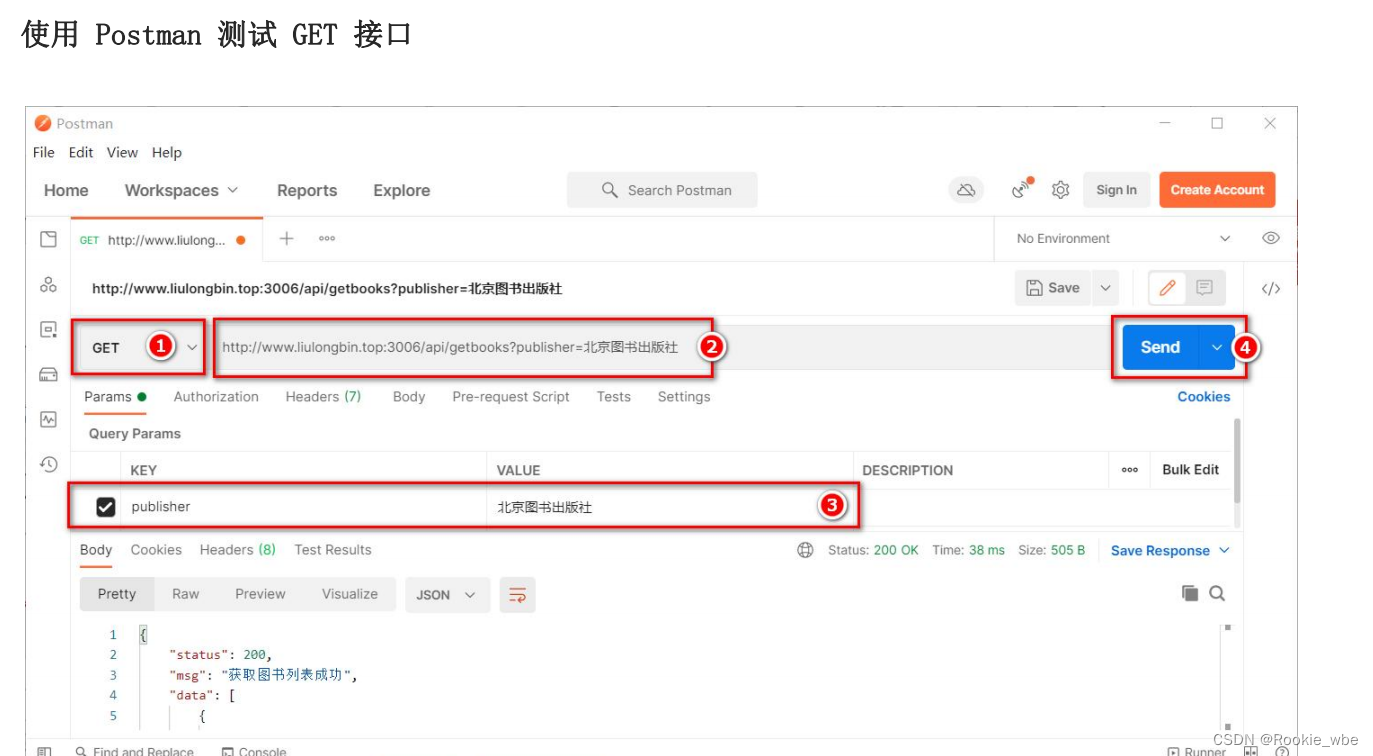
Task: Open the query params column options dots
Action: (1130, 470)
